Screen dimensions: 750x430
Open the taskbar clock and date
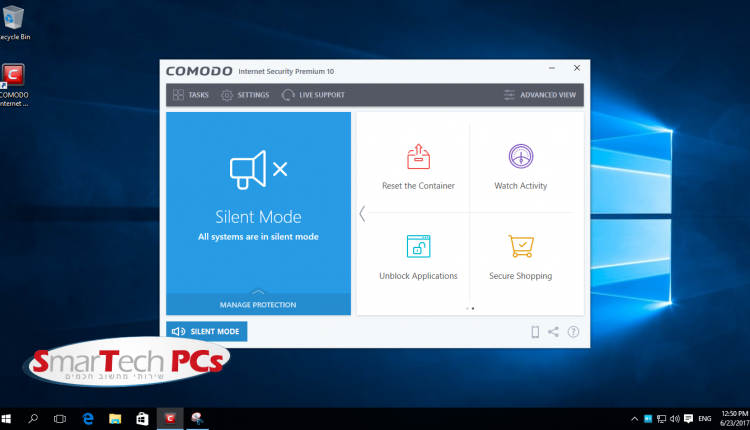pos(734,419)
